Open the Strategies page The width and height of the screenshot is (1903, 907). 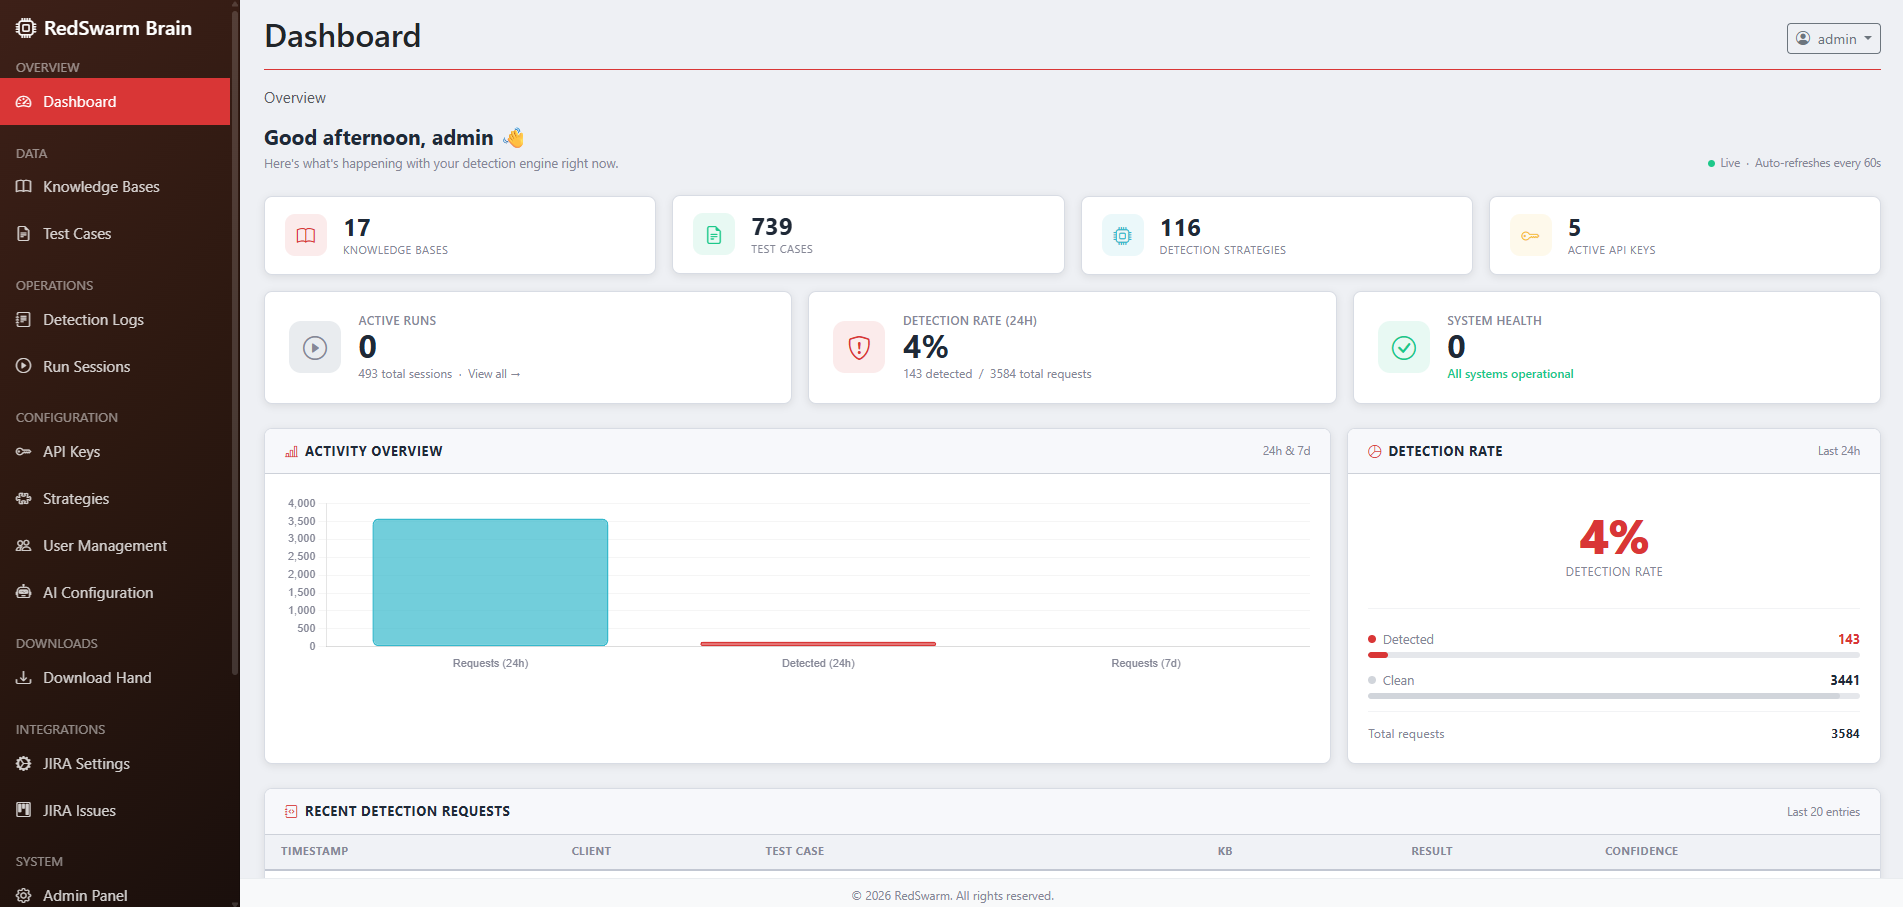(75, 498)
